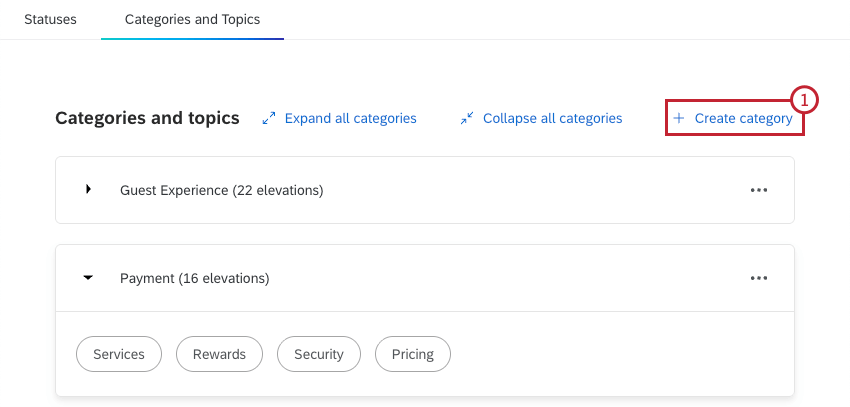Select the Rewards topic chip
The image size is (850, 407).
[219, 354]
